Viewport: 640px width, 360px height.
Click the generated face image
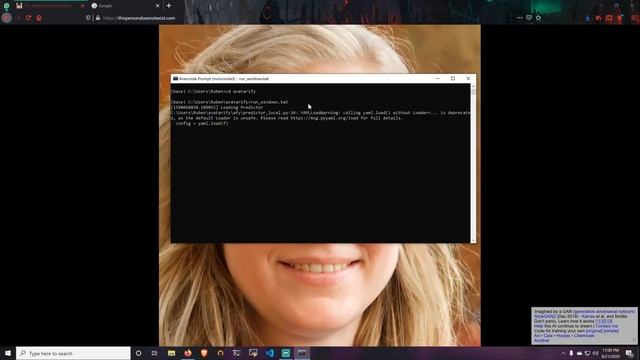(x=320, y=294)
